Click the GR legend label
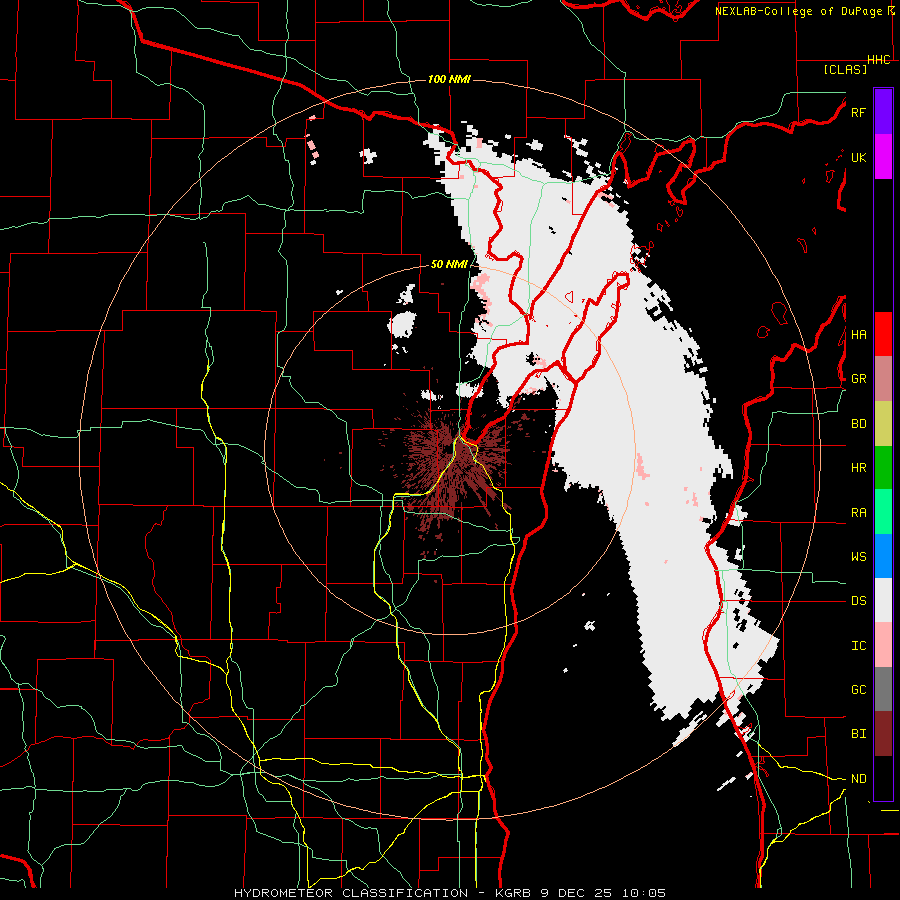Image resolution: width=900 pixels, height=900 pixels. 858,379
